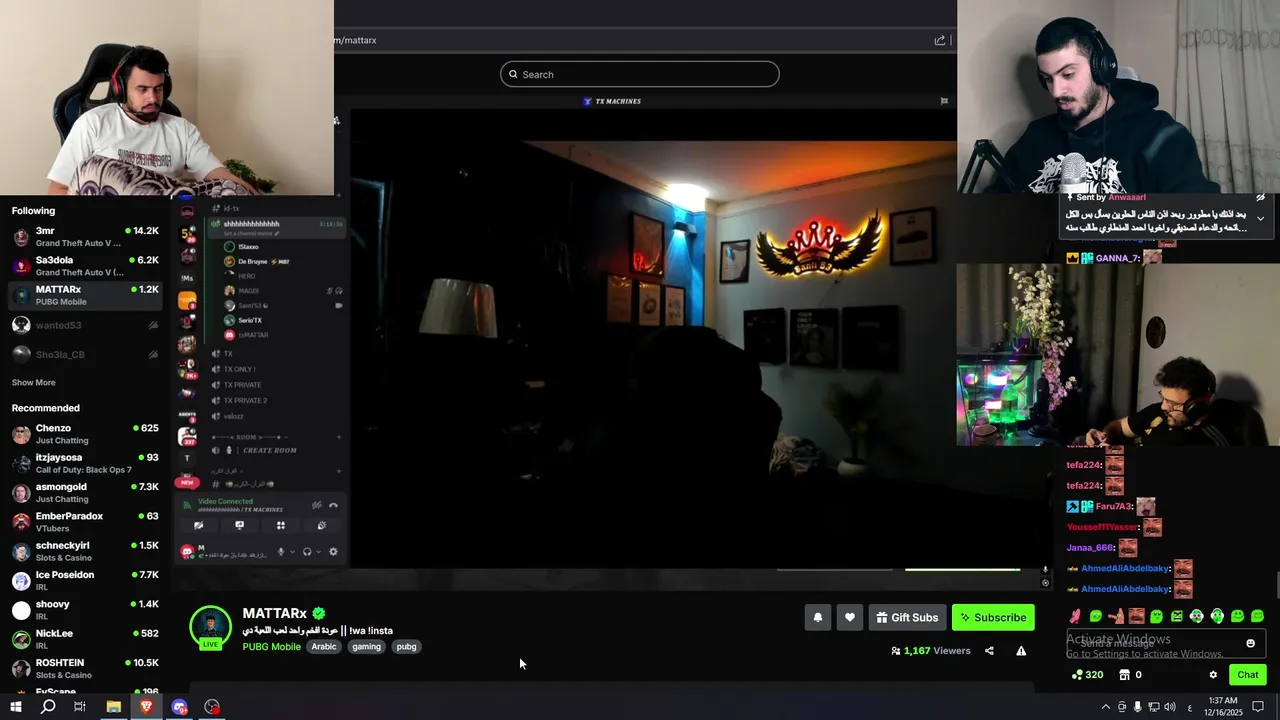This screenshot has width=1280, height=720.
Task: Open the emoji picker in chat
Action: [x=1250, y=643]
